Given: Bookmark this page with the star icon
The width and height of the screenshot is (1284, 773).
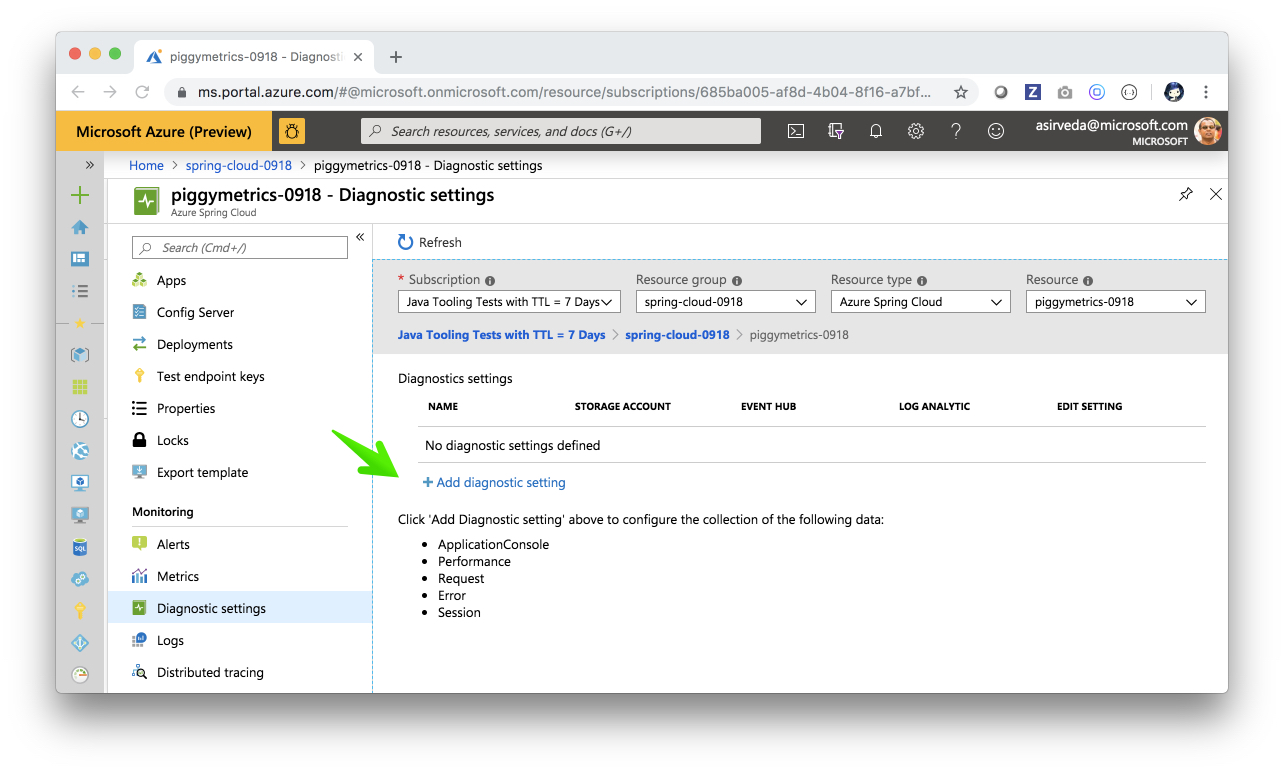Looking at the screenshot, I should point(961,92).
